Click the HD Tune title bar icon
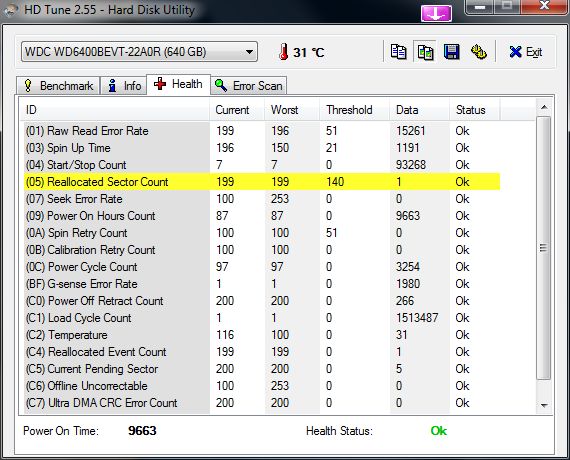The width and height of the screenshot is (570, 460). point(11,10)
